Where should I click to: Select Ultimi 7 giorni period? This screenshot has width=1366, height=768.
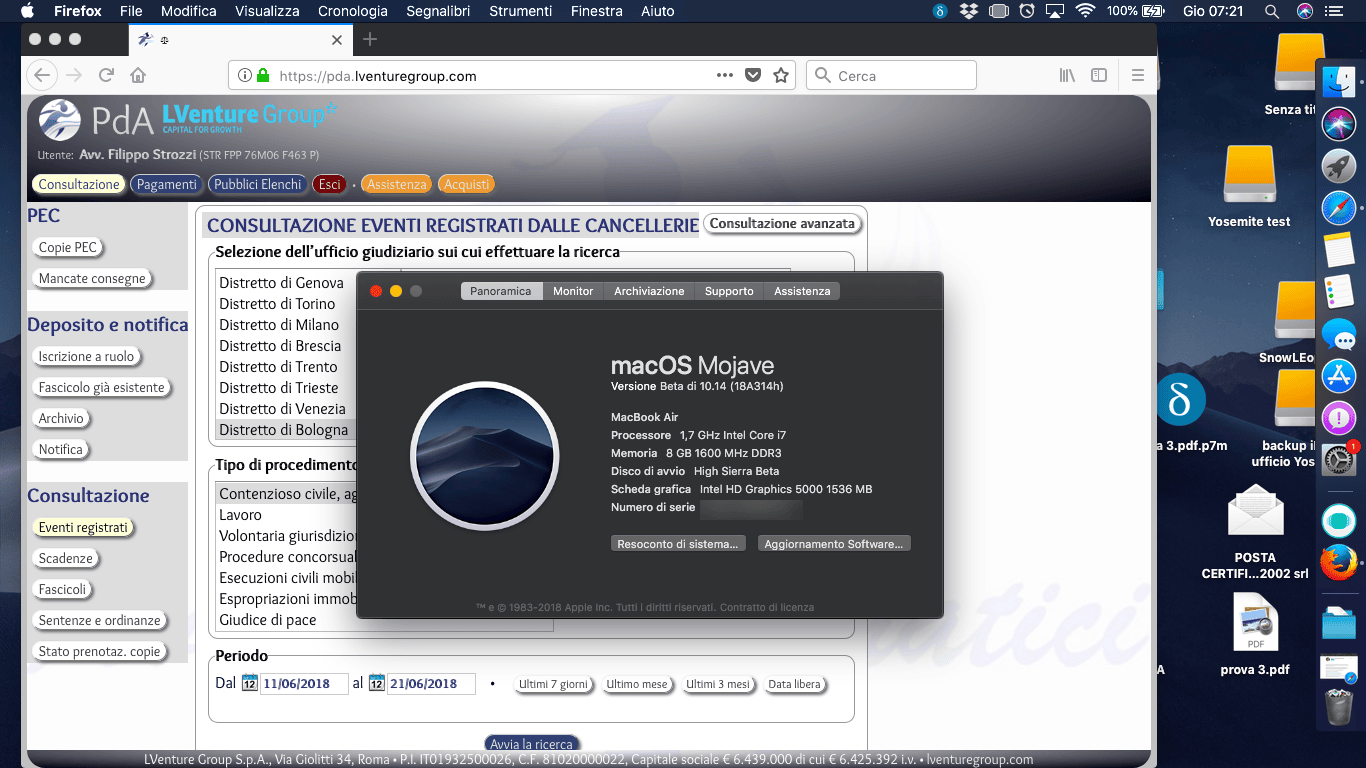(553, 685)
